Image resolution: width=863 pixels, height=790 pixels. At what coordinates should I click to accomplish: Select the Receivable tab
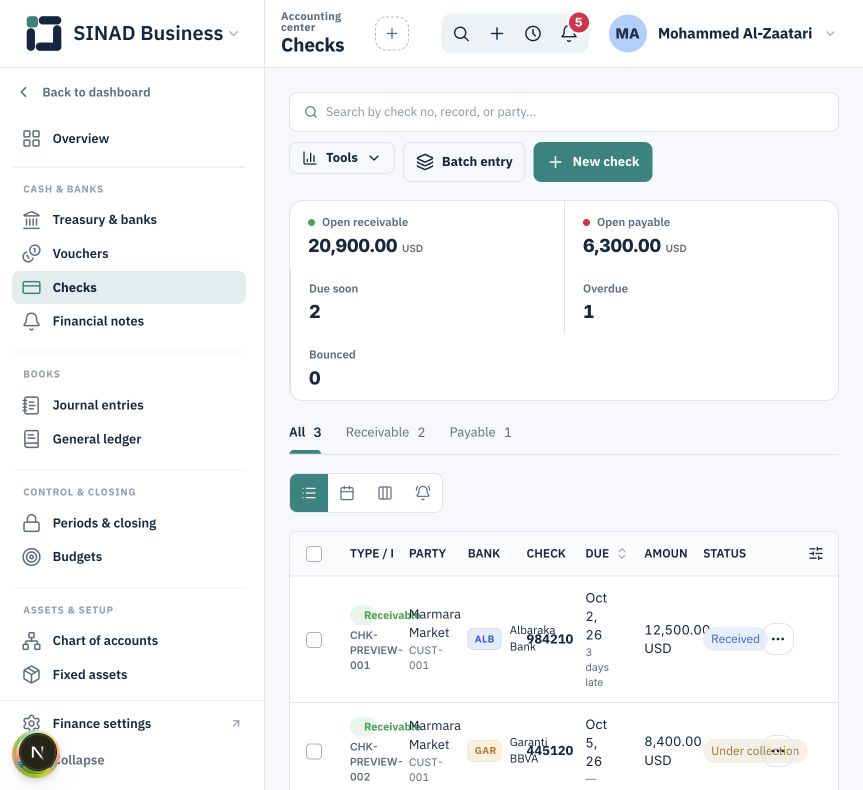[385, 433]
